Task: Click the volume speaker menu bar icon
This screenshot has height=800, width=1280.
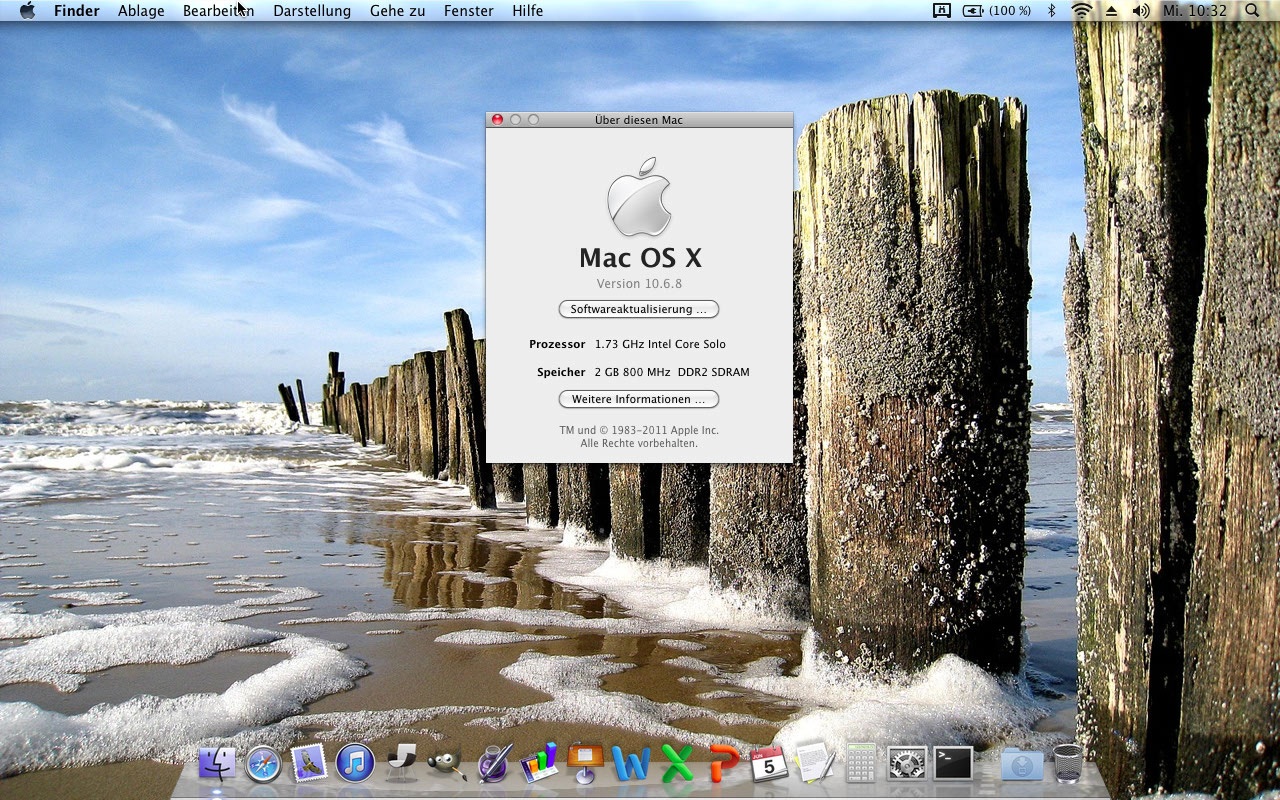Action: click(x=1141, y=11)
